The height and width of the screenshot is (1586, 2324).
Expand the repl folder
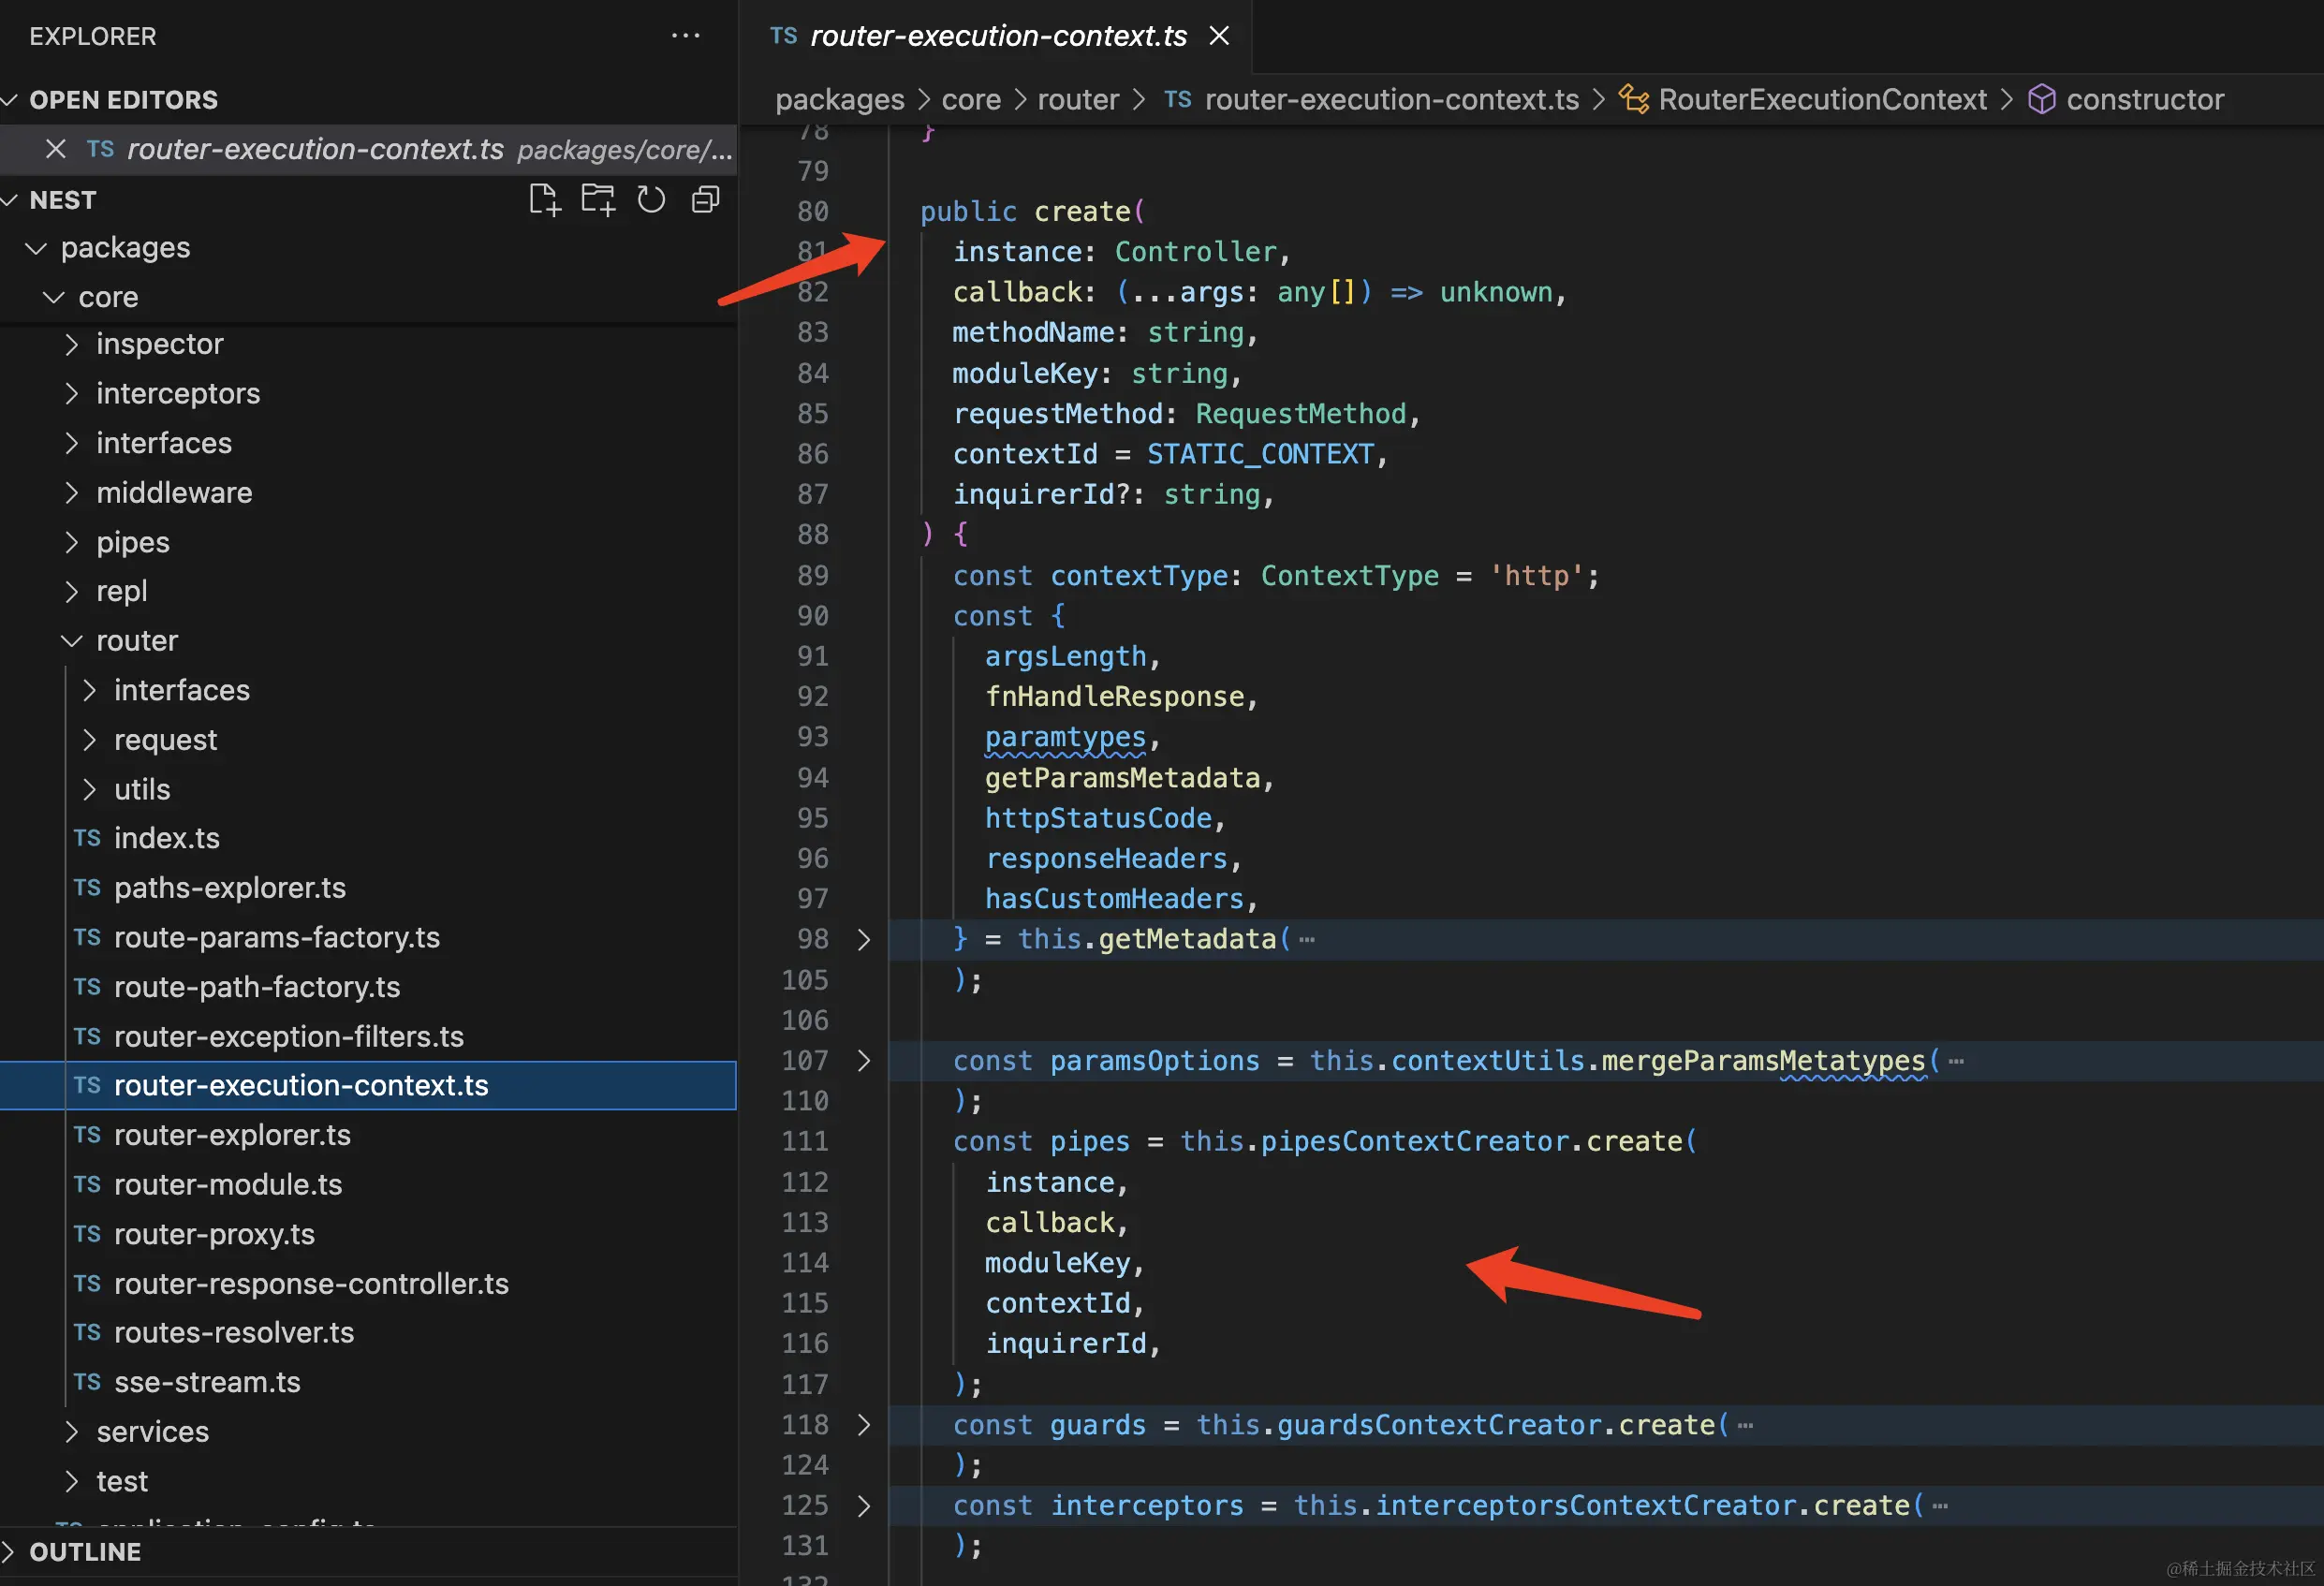71,591
